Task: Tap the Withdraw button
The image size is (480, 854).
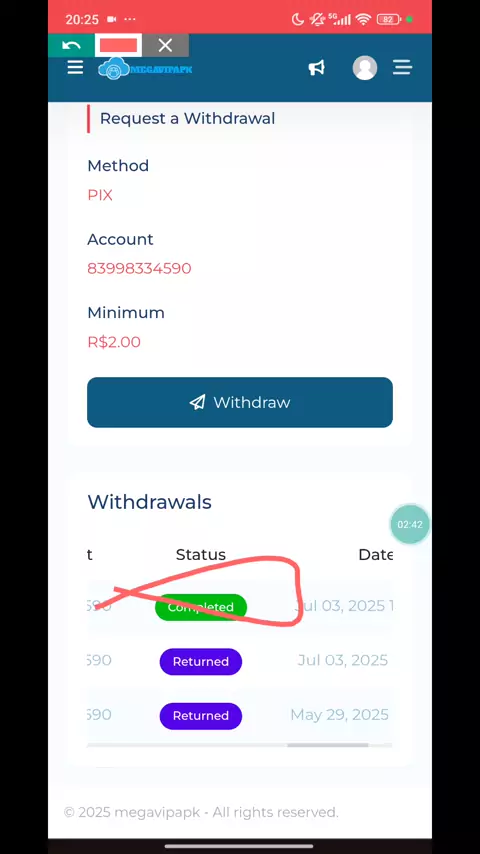Action: (240, 402)
